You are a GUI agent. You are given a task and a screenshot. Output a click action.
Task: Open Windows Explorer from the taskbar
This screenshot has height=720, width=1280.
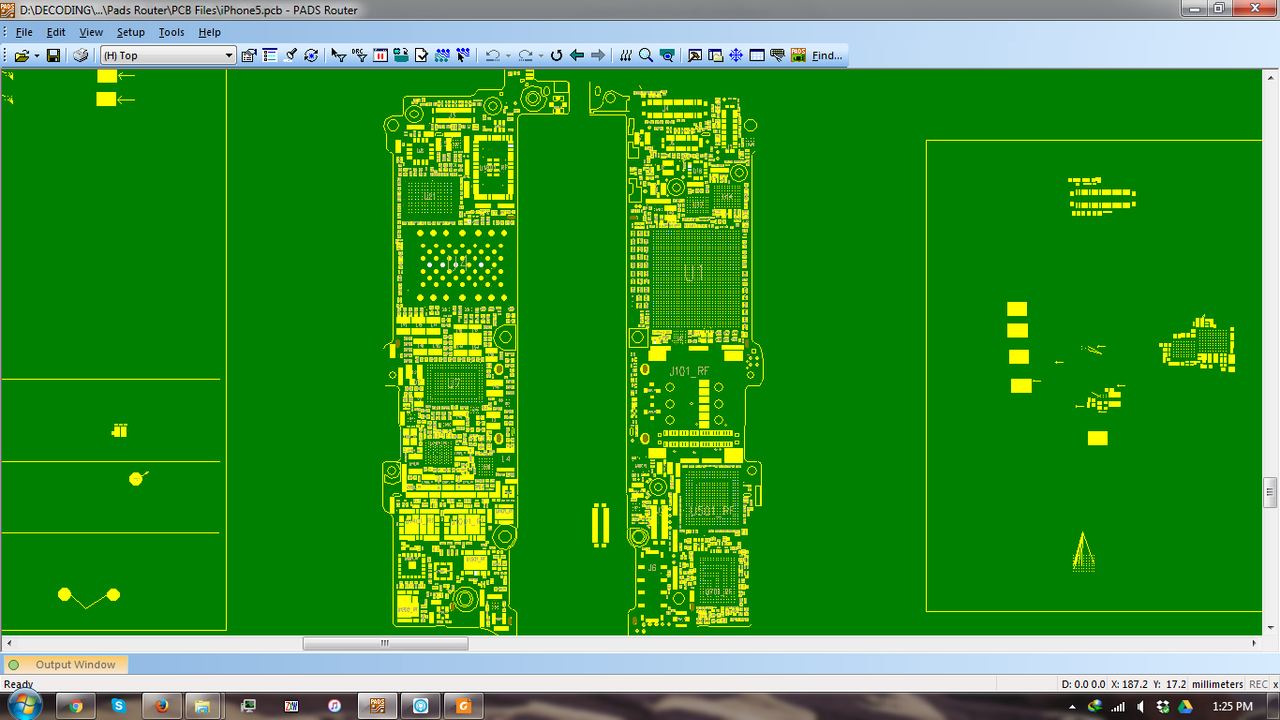pos(205,706)
